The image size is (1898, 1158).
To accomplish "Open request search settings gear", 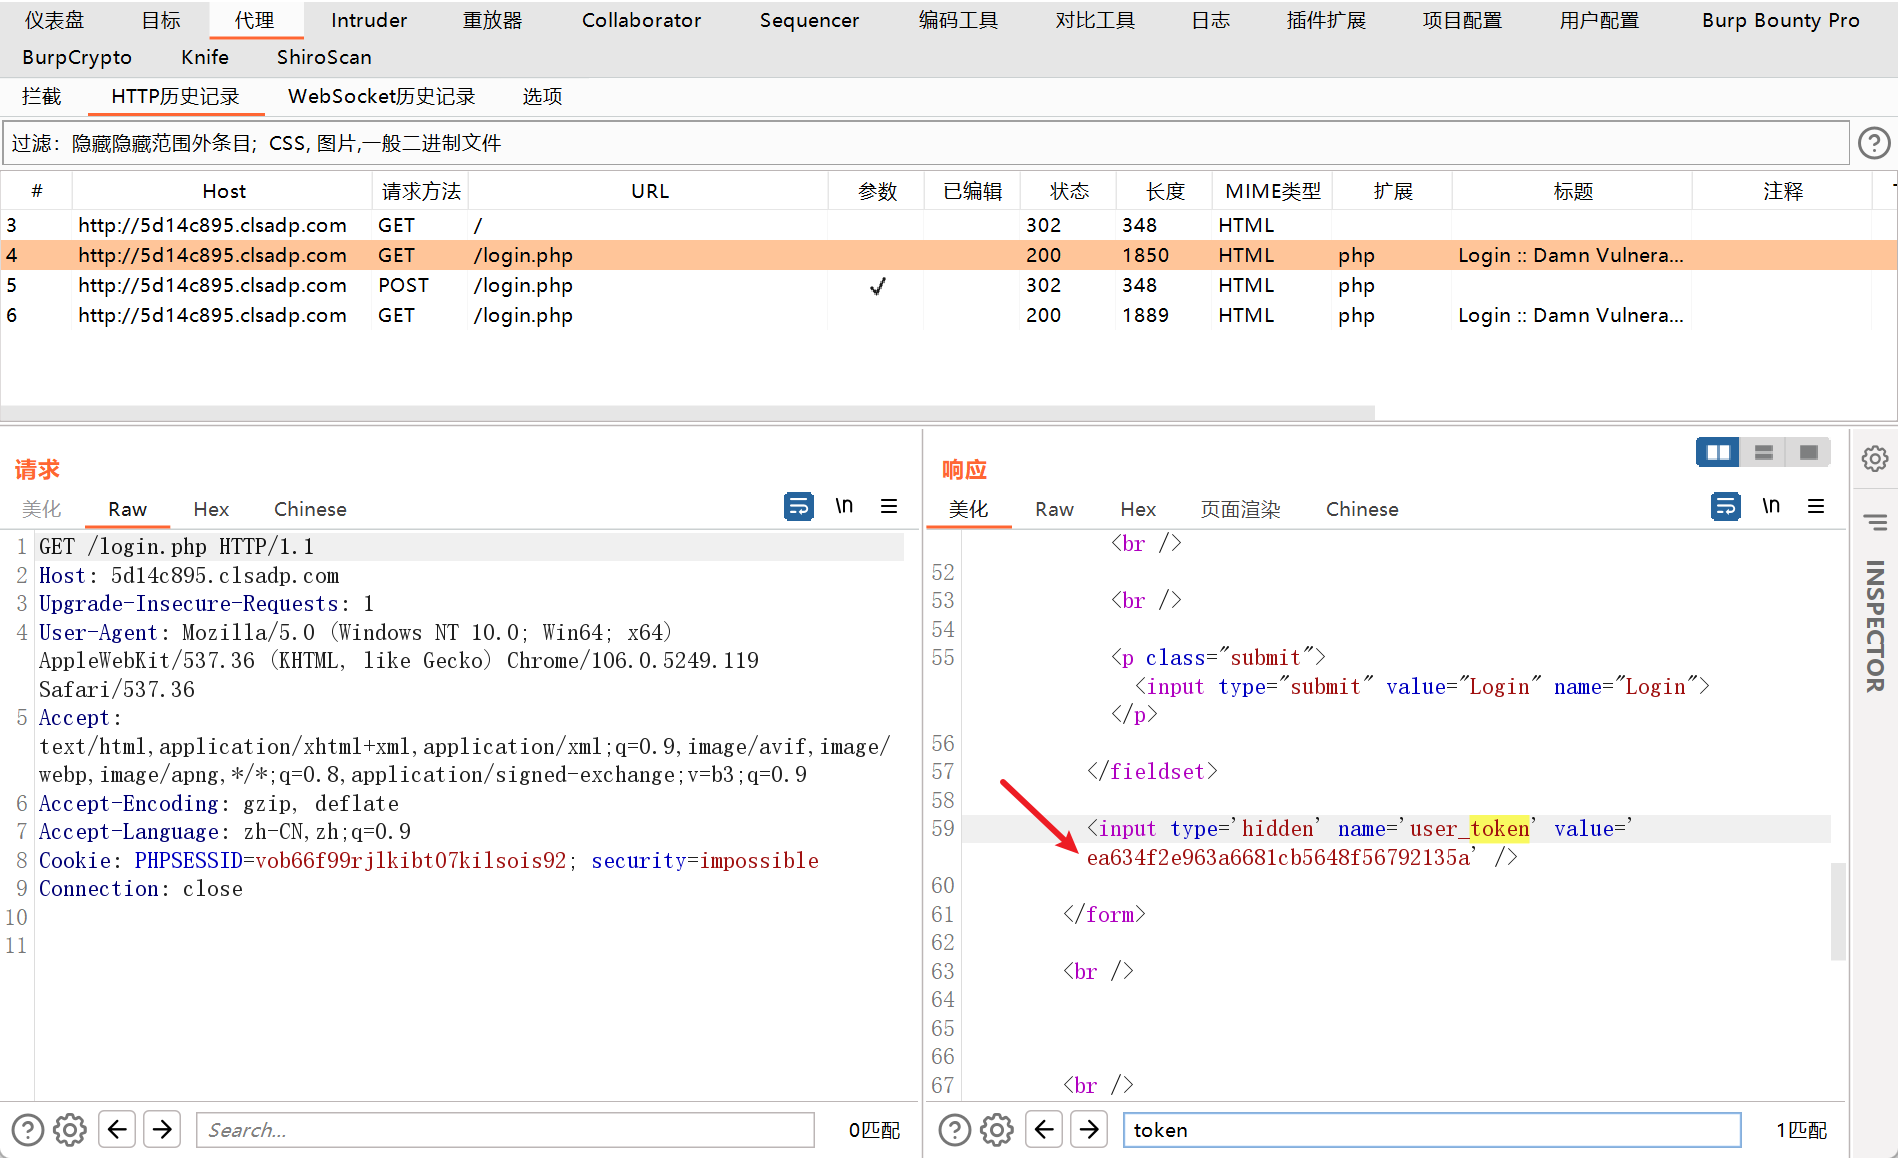I will pos(70,1130).
